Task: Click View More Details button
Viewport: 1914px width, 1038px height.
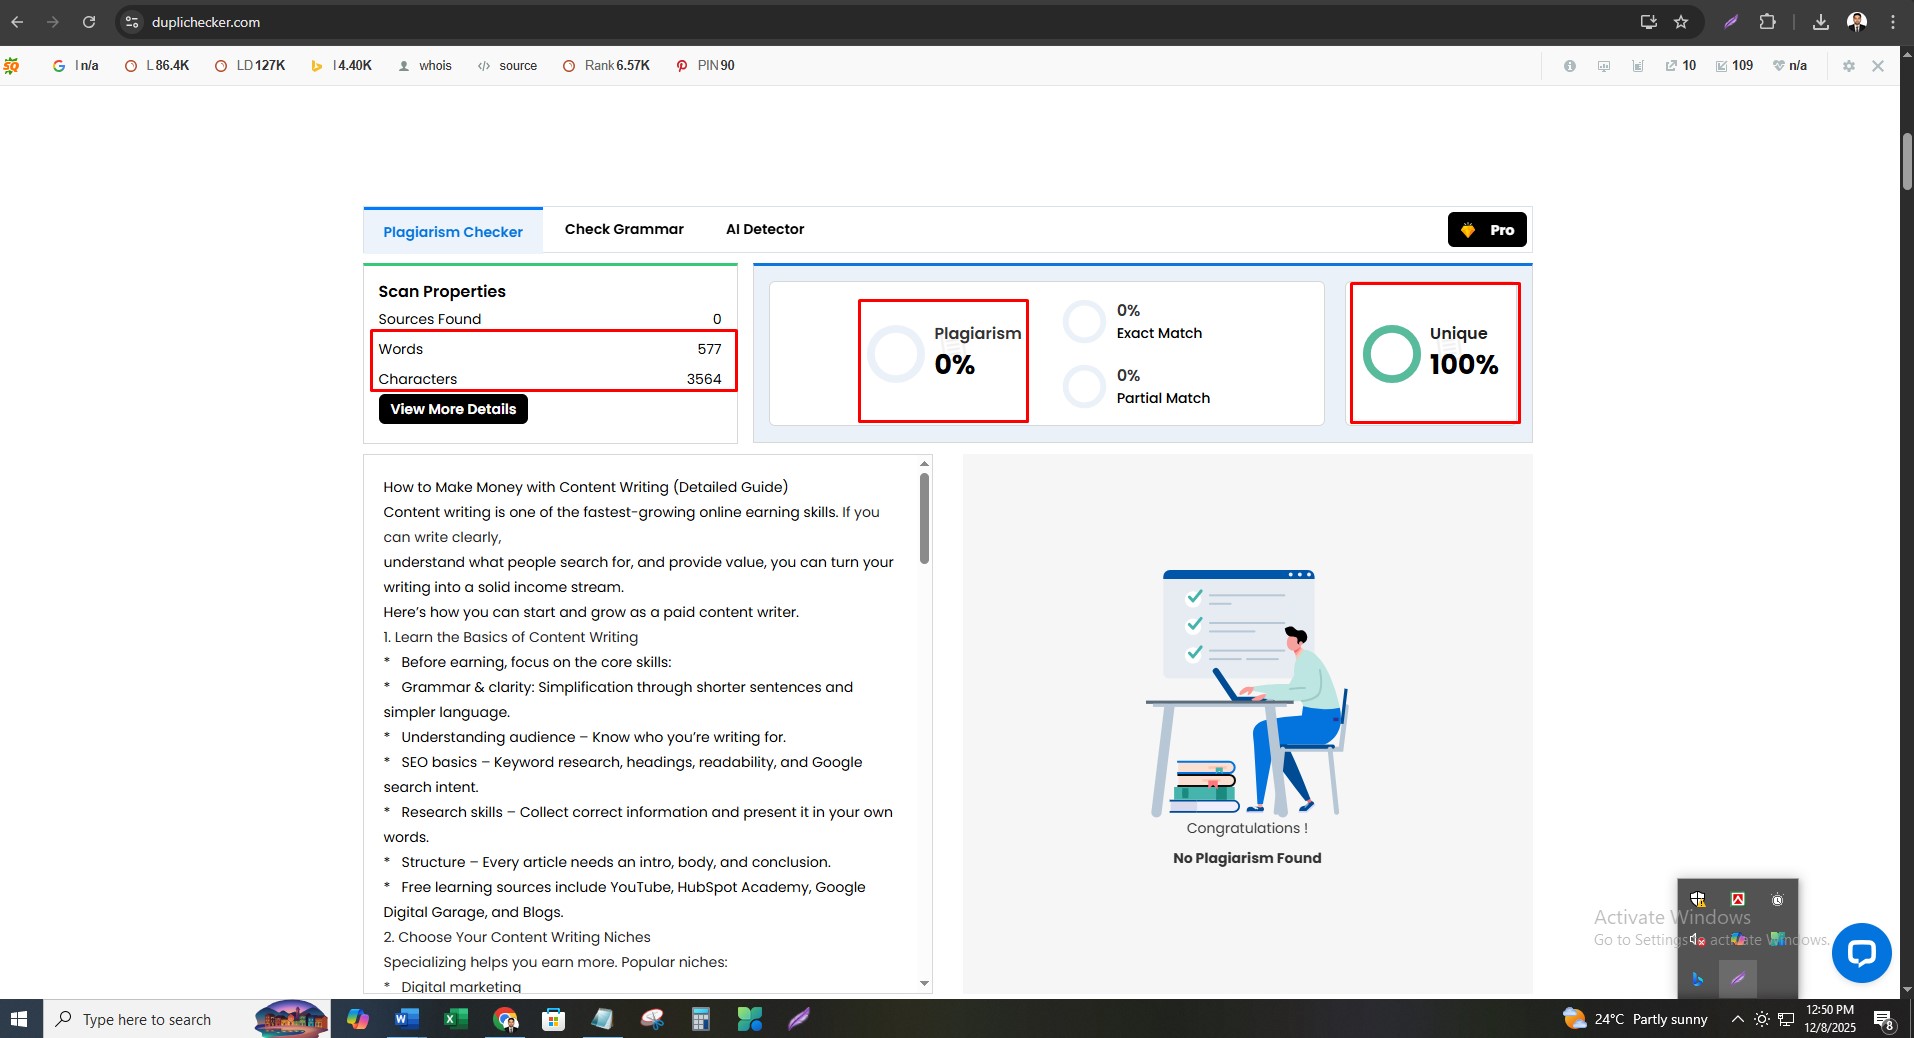Action: [452, 409]
